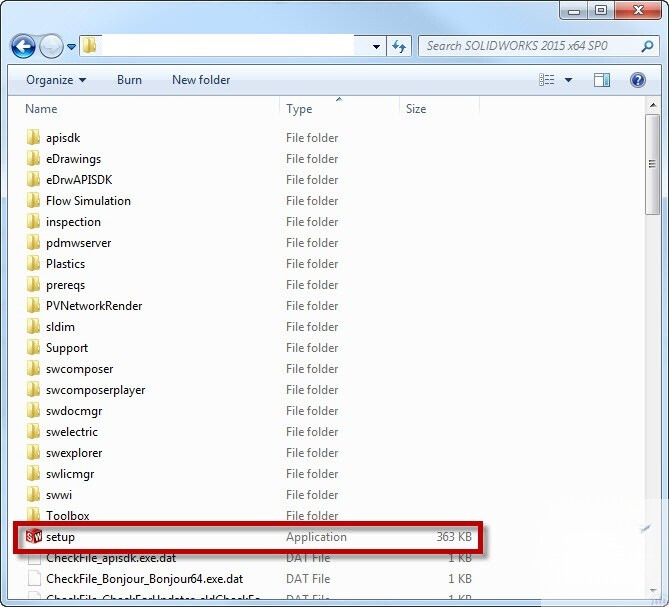
Task: Click File folder type of Plastics row
Action: pyautogui.click(x=312, y=264)
